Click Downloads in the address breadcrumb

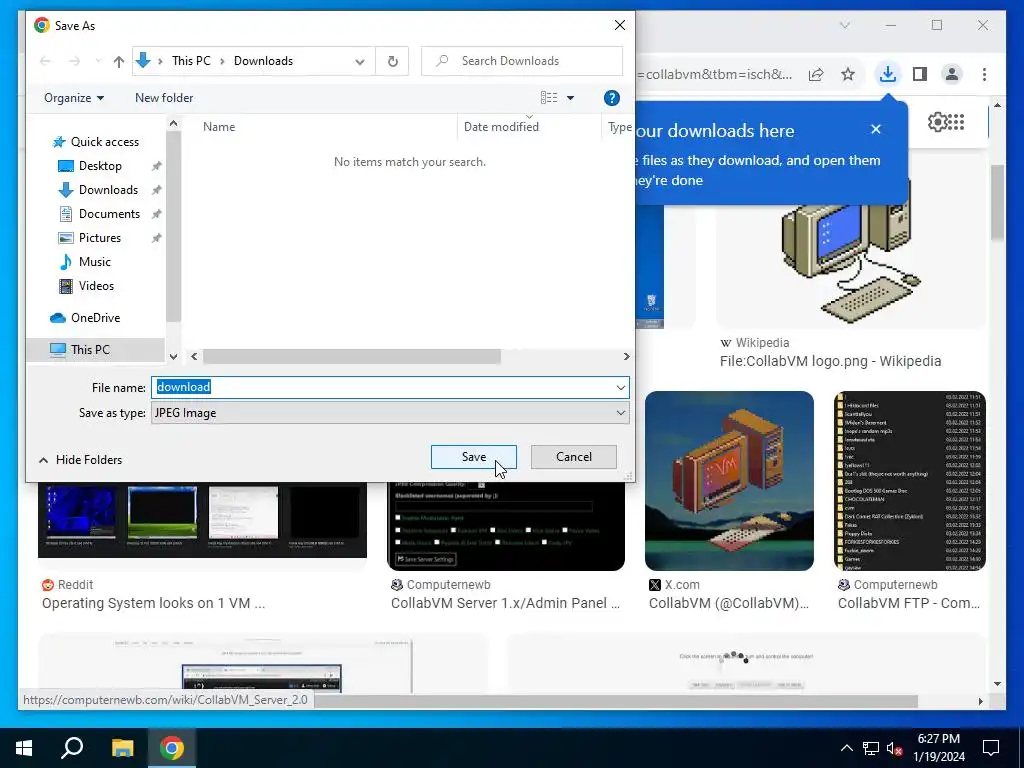click(x=263, y=61)
